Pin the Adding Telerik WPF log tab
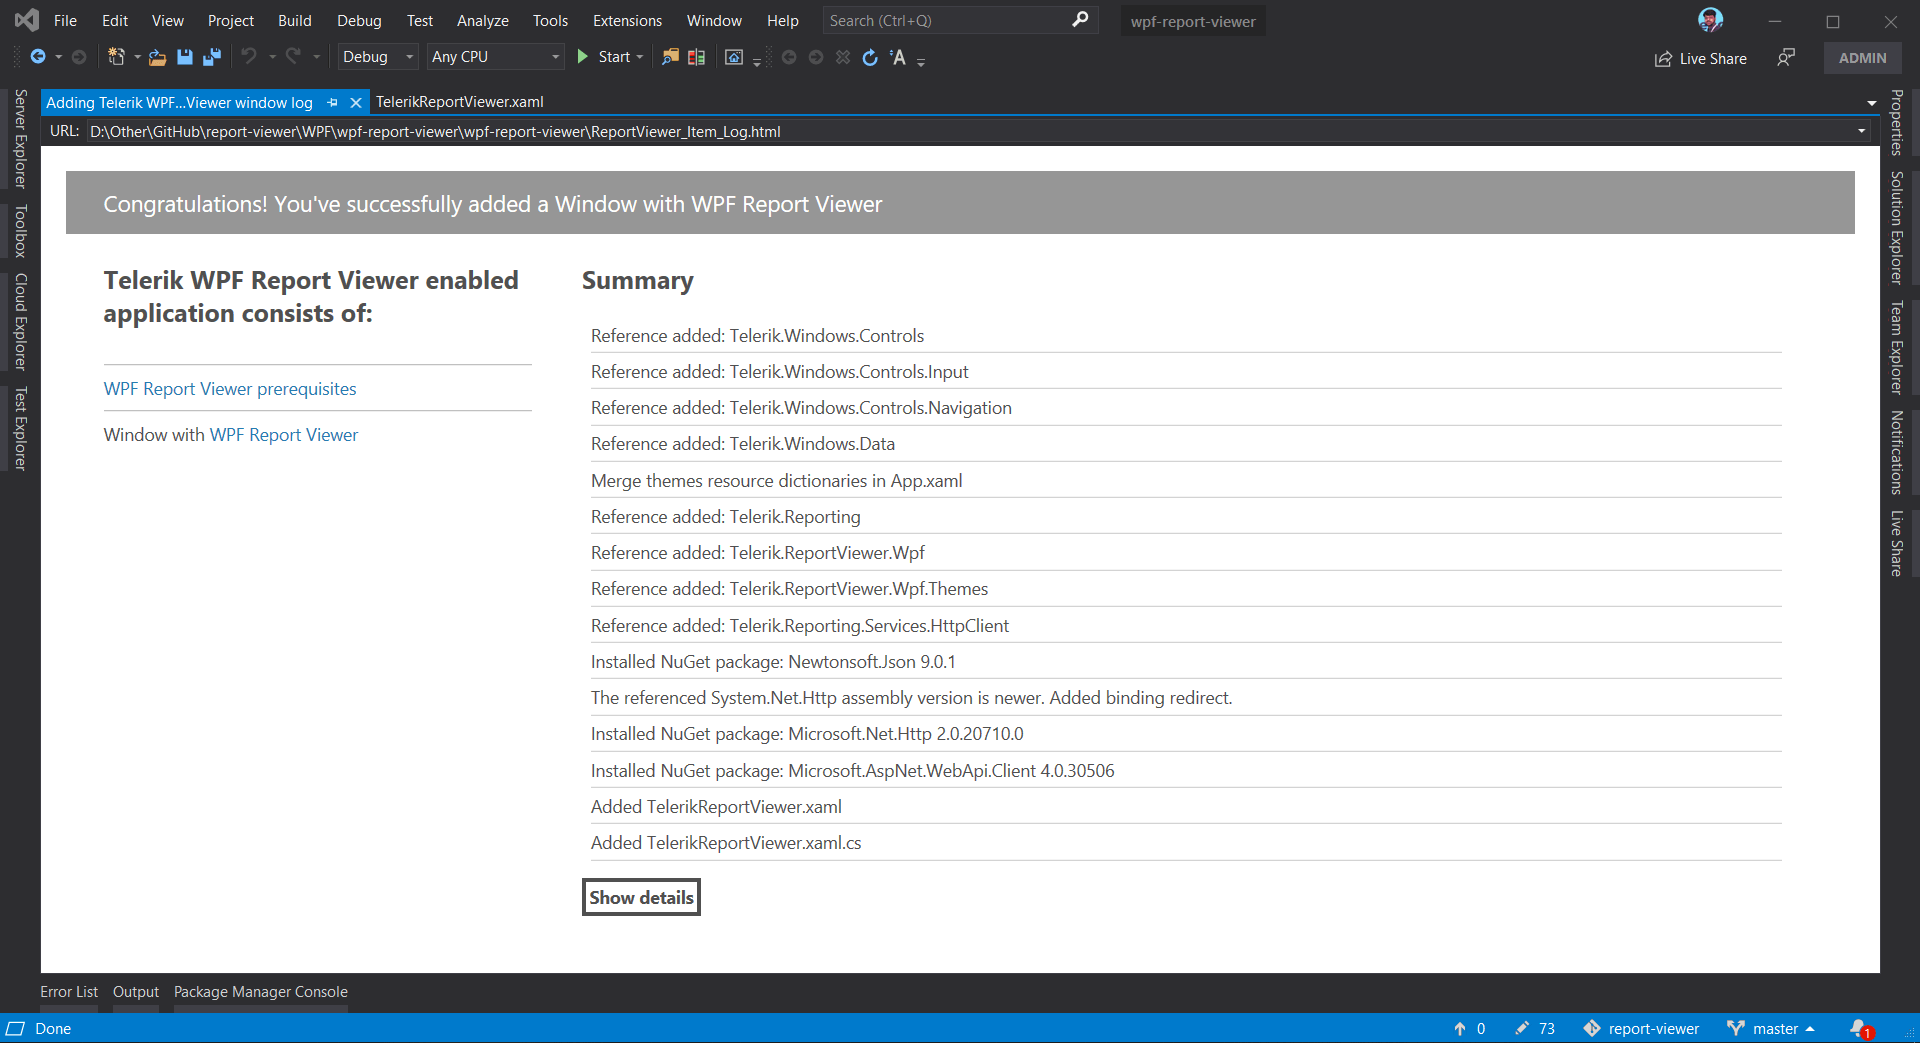This screenshot has width=1920, height=1043. coord(332,102)
